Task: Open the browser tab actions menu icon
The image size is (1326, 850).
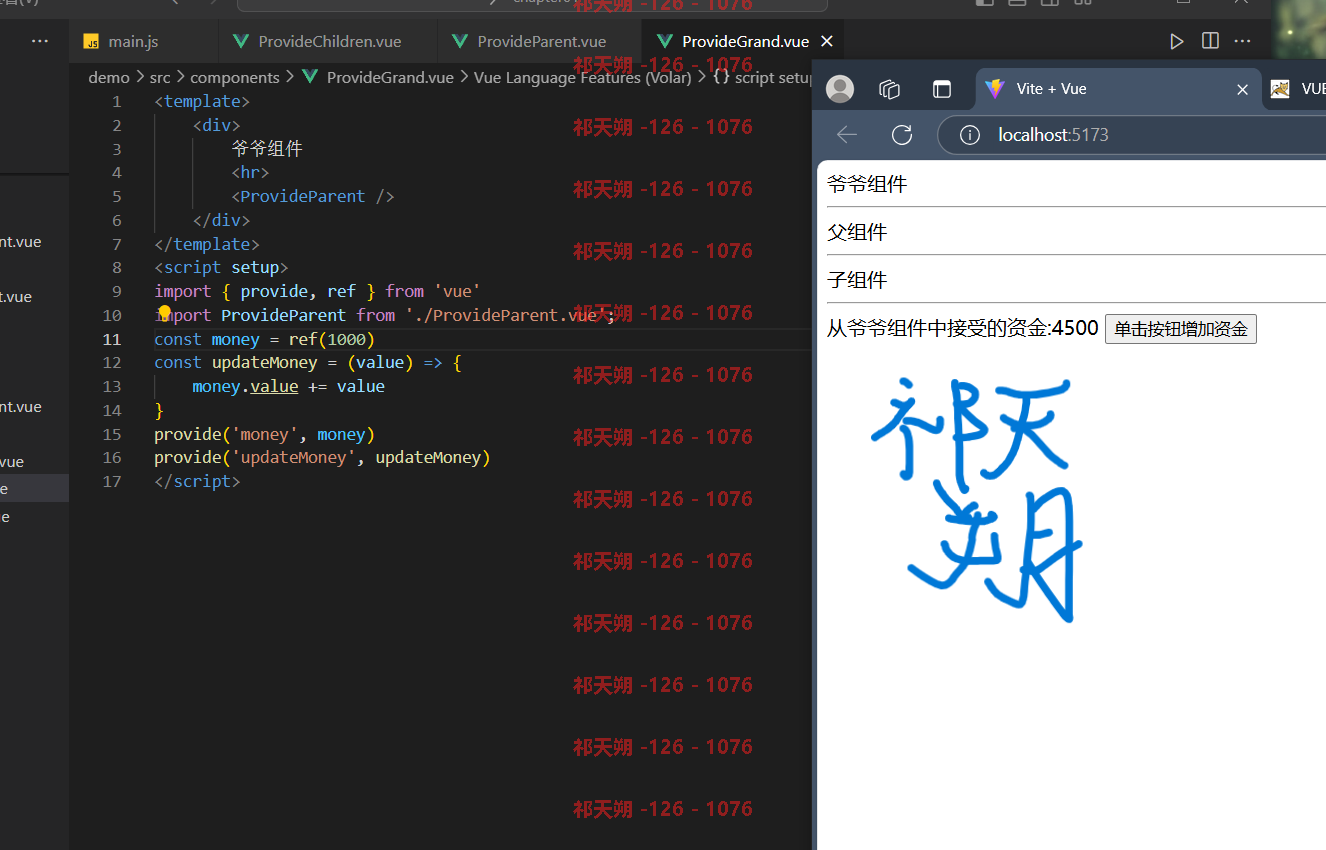Action: 942,89
